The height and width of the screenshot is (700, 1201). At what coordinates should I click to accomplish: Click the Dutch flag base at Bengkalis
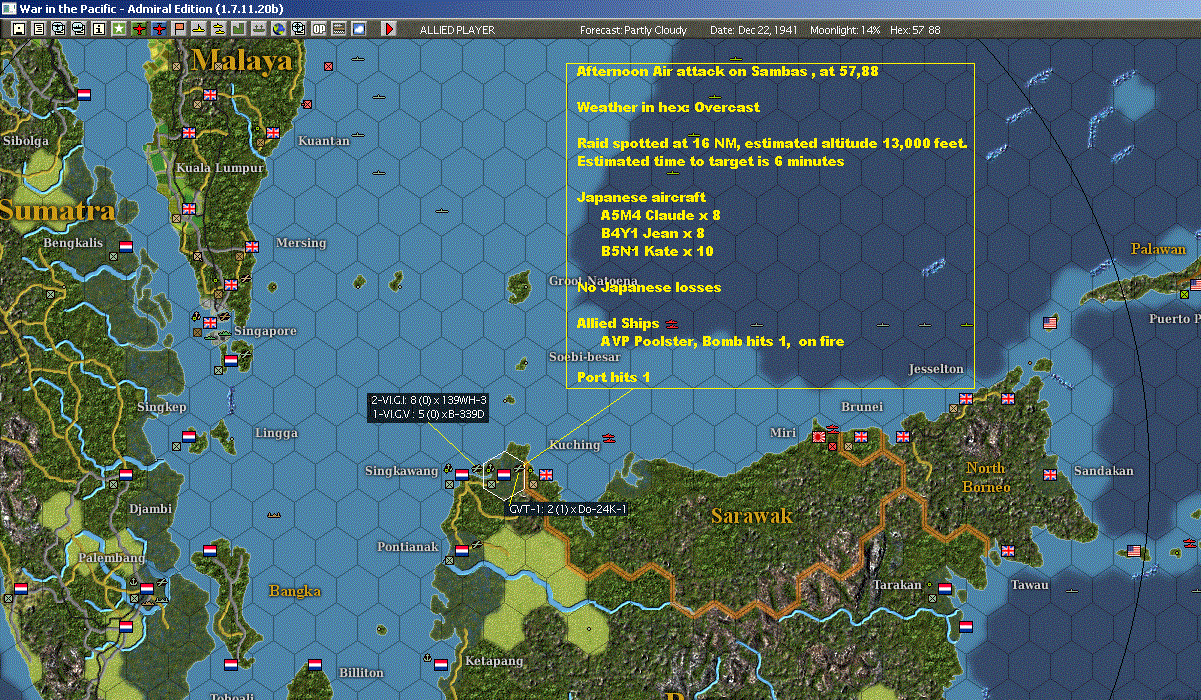[126, 245]
